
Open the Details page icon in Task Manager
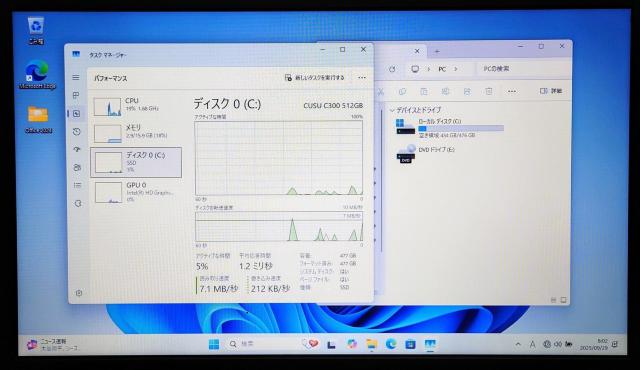click(77, 186)
